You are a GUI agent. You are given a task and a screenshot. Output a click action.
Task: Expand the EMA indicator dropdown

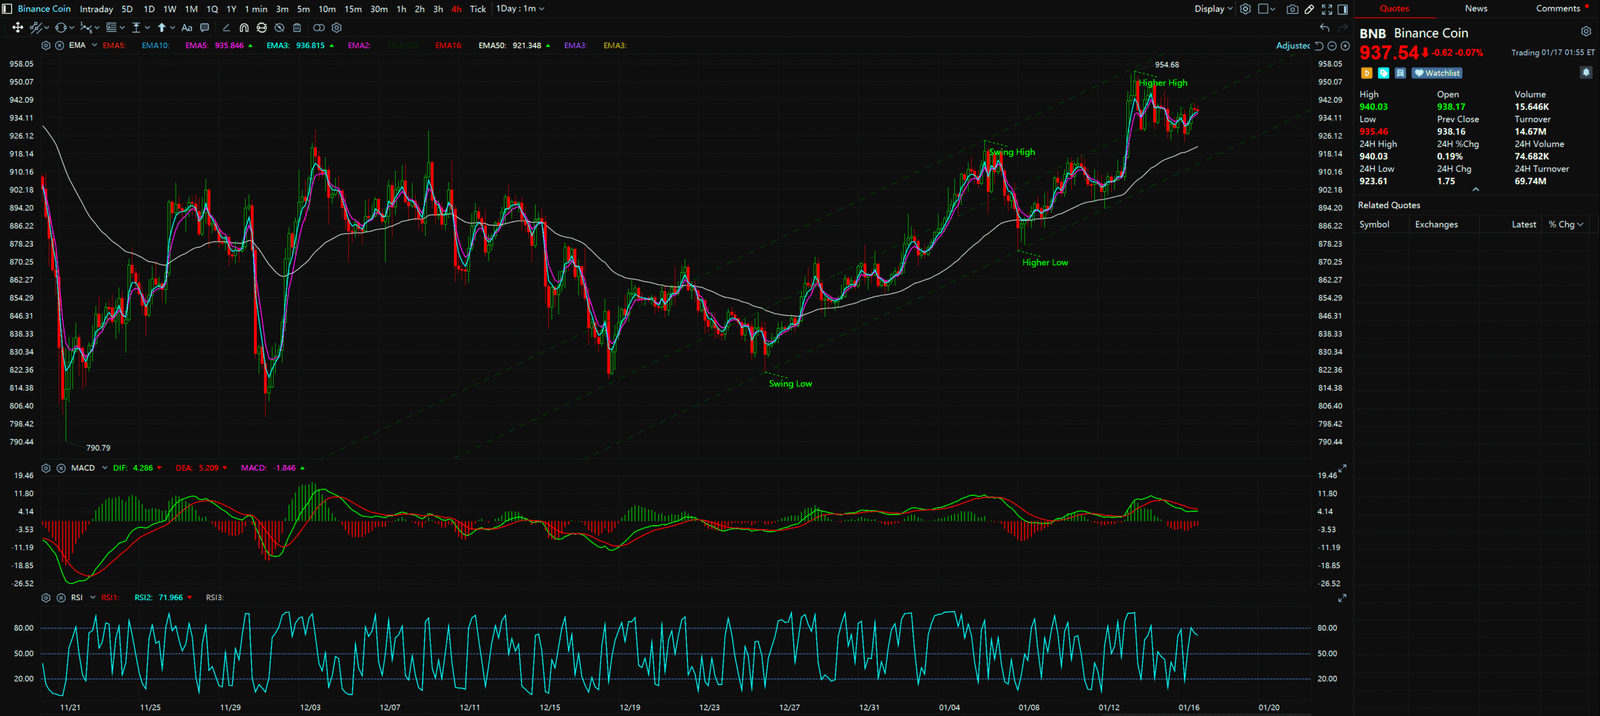tap(94, 46)
